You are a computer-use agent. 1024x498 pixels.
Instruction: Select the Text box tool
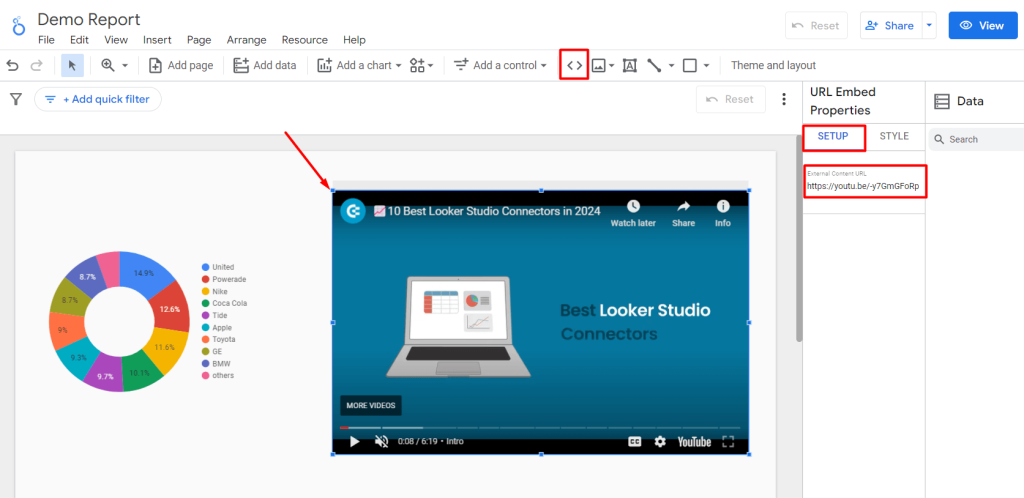630,65
